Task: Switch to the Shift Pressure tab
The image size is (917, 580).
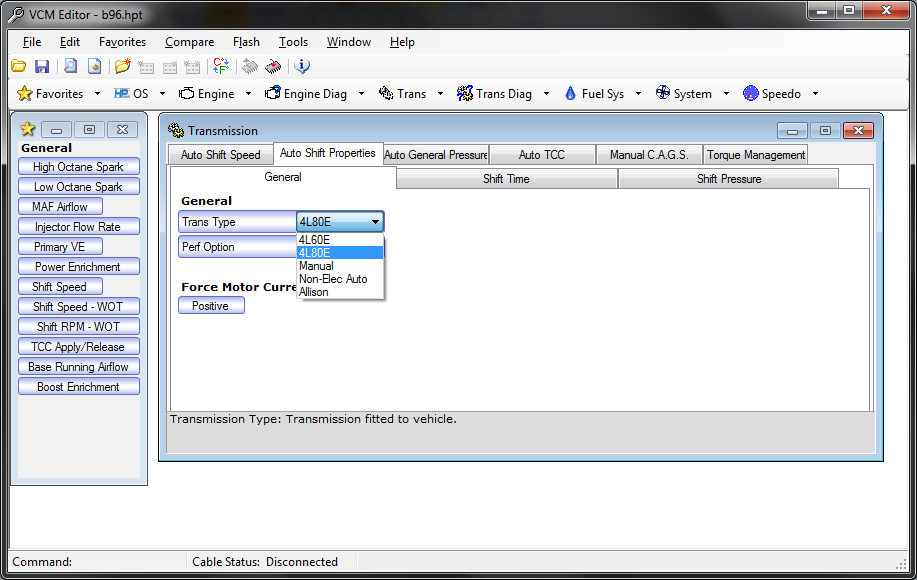Action: (728, 177)
